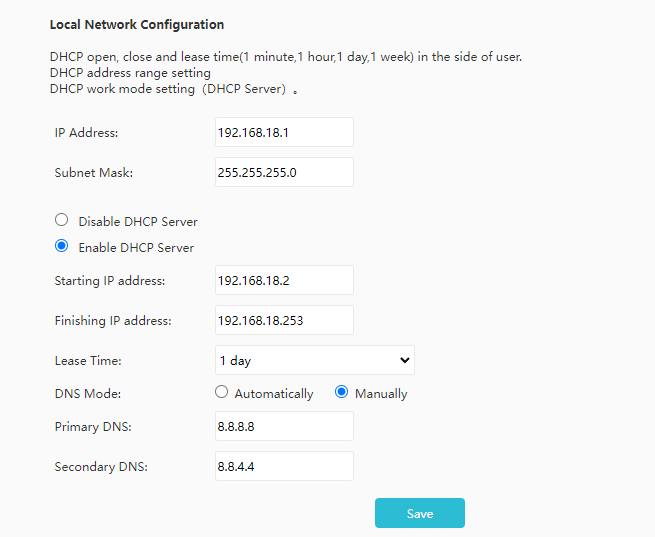Viewport: 655px width, 537px height.
Task: Click the "DNS Mode:" field label
Action: [88, 394]
